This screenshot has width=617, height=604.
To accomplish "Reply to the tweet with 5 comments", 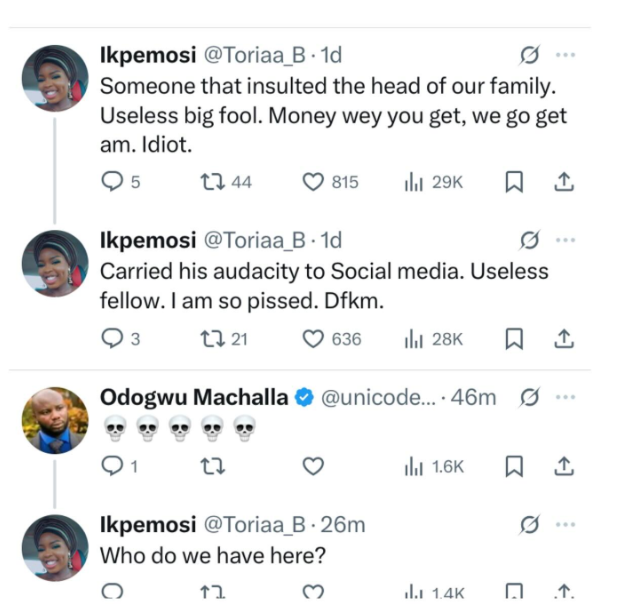I will pos(113,182).
